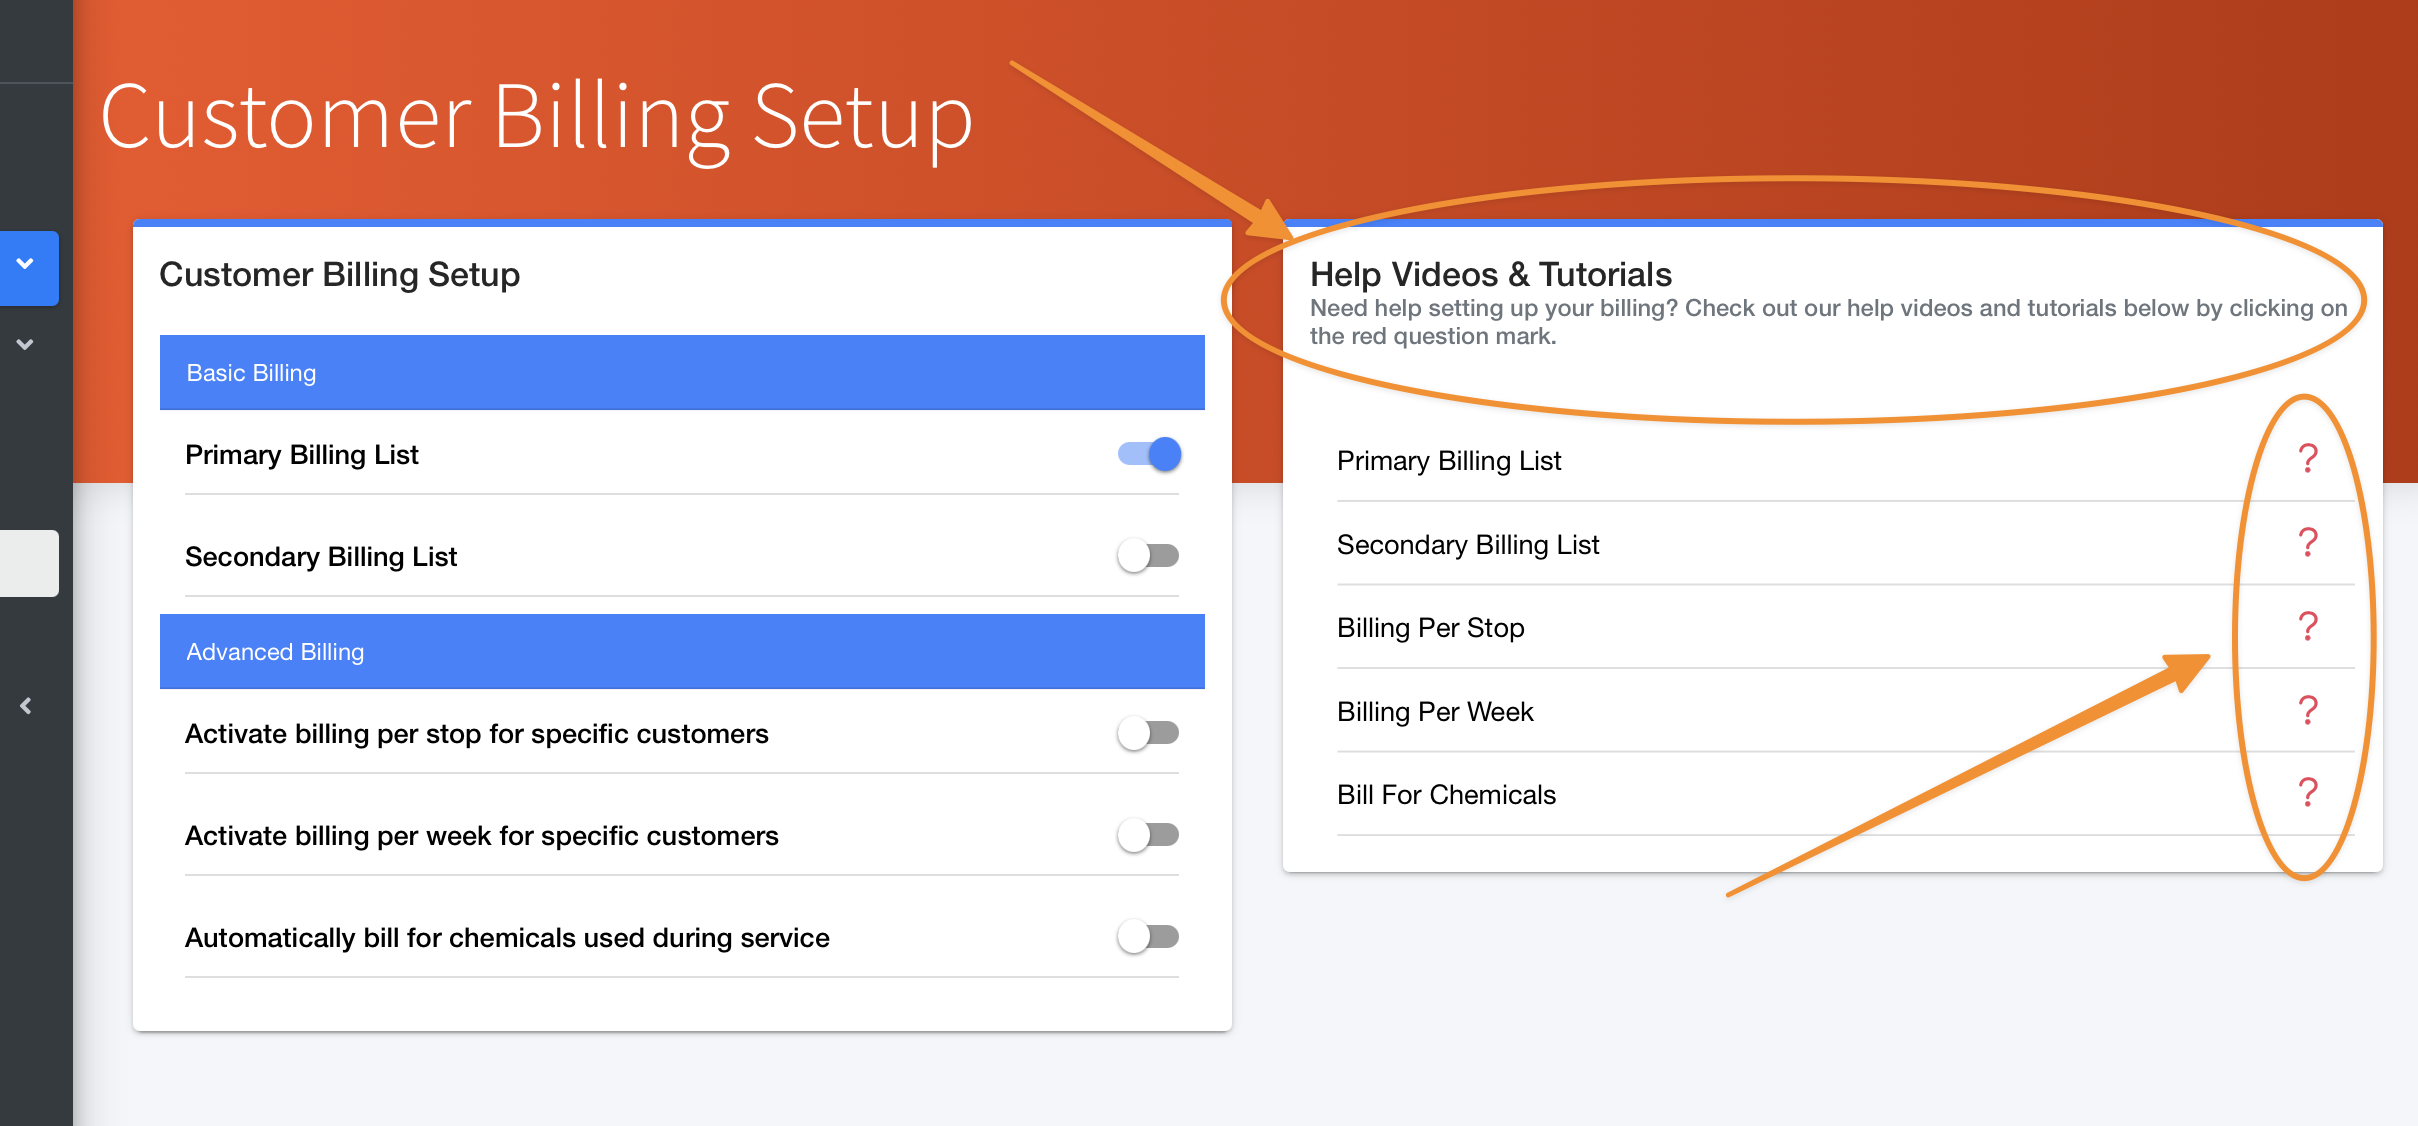Screen dimensions: 2418x1126
Task: Collapse sidebar with left arrow chevron
Action: (26, 706)
